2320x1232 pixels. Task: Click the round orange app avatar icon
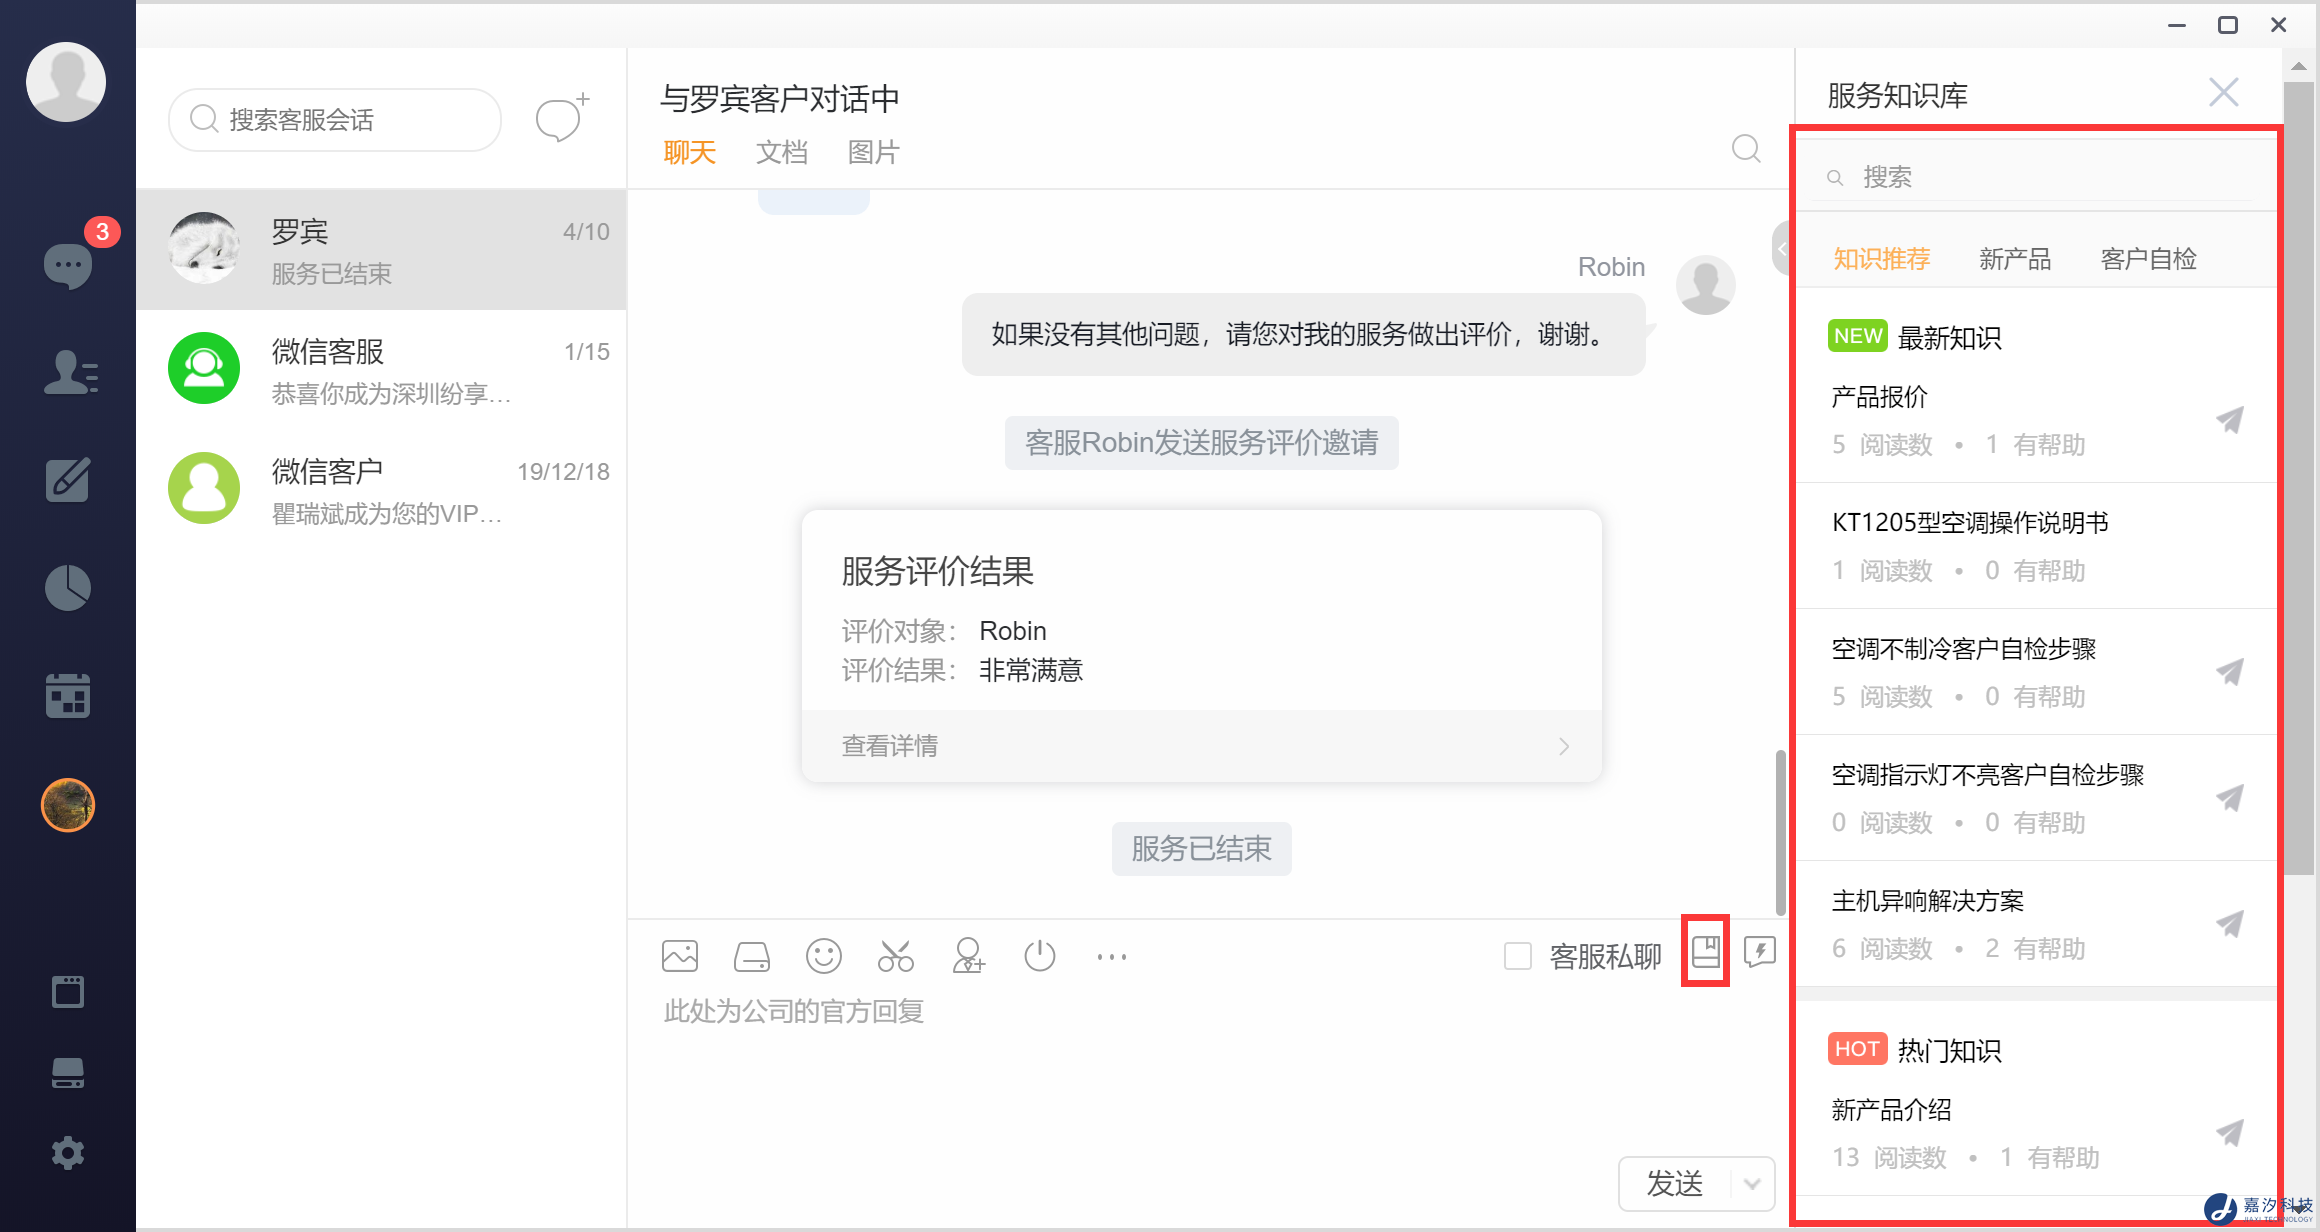click(x=68, y=805)
